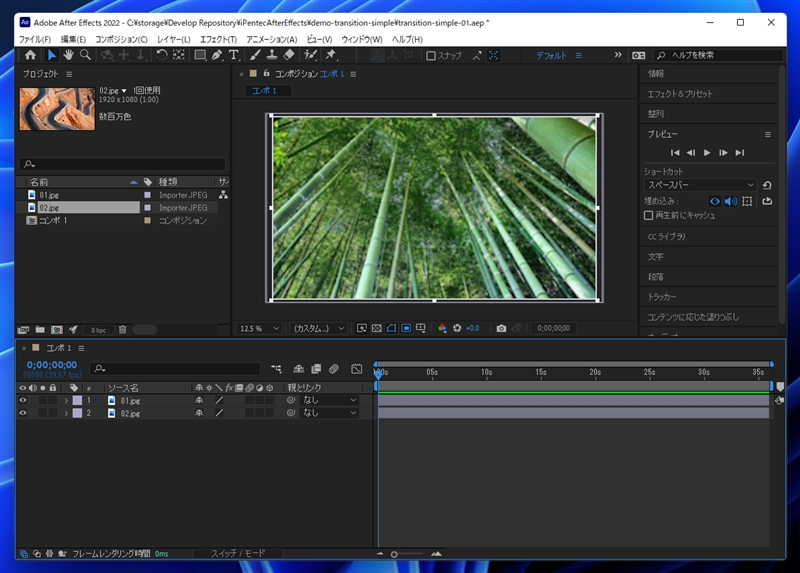Open the CC ライブラリ panel
800x573 pixels.
(667, 237)
